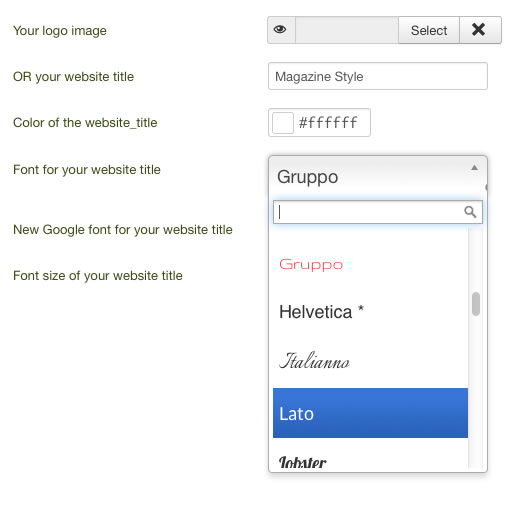Viewport: 531px width, 532px height.
Task: Collapse the Gruppo font dropdown header
Action: [x=378, y=177]
